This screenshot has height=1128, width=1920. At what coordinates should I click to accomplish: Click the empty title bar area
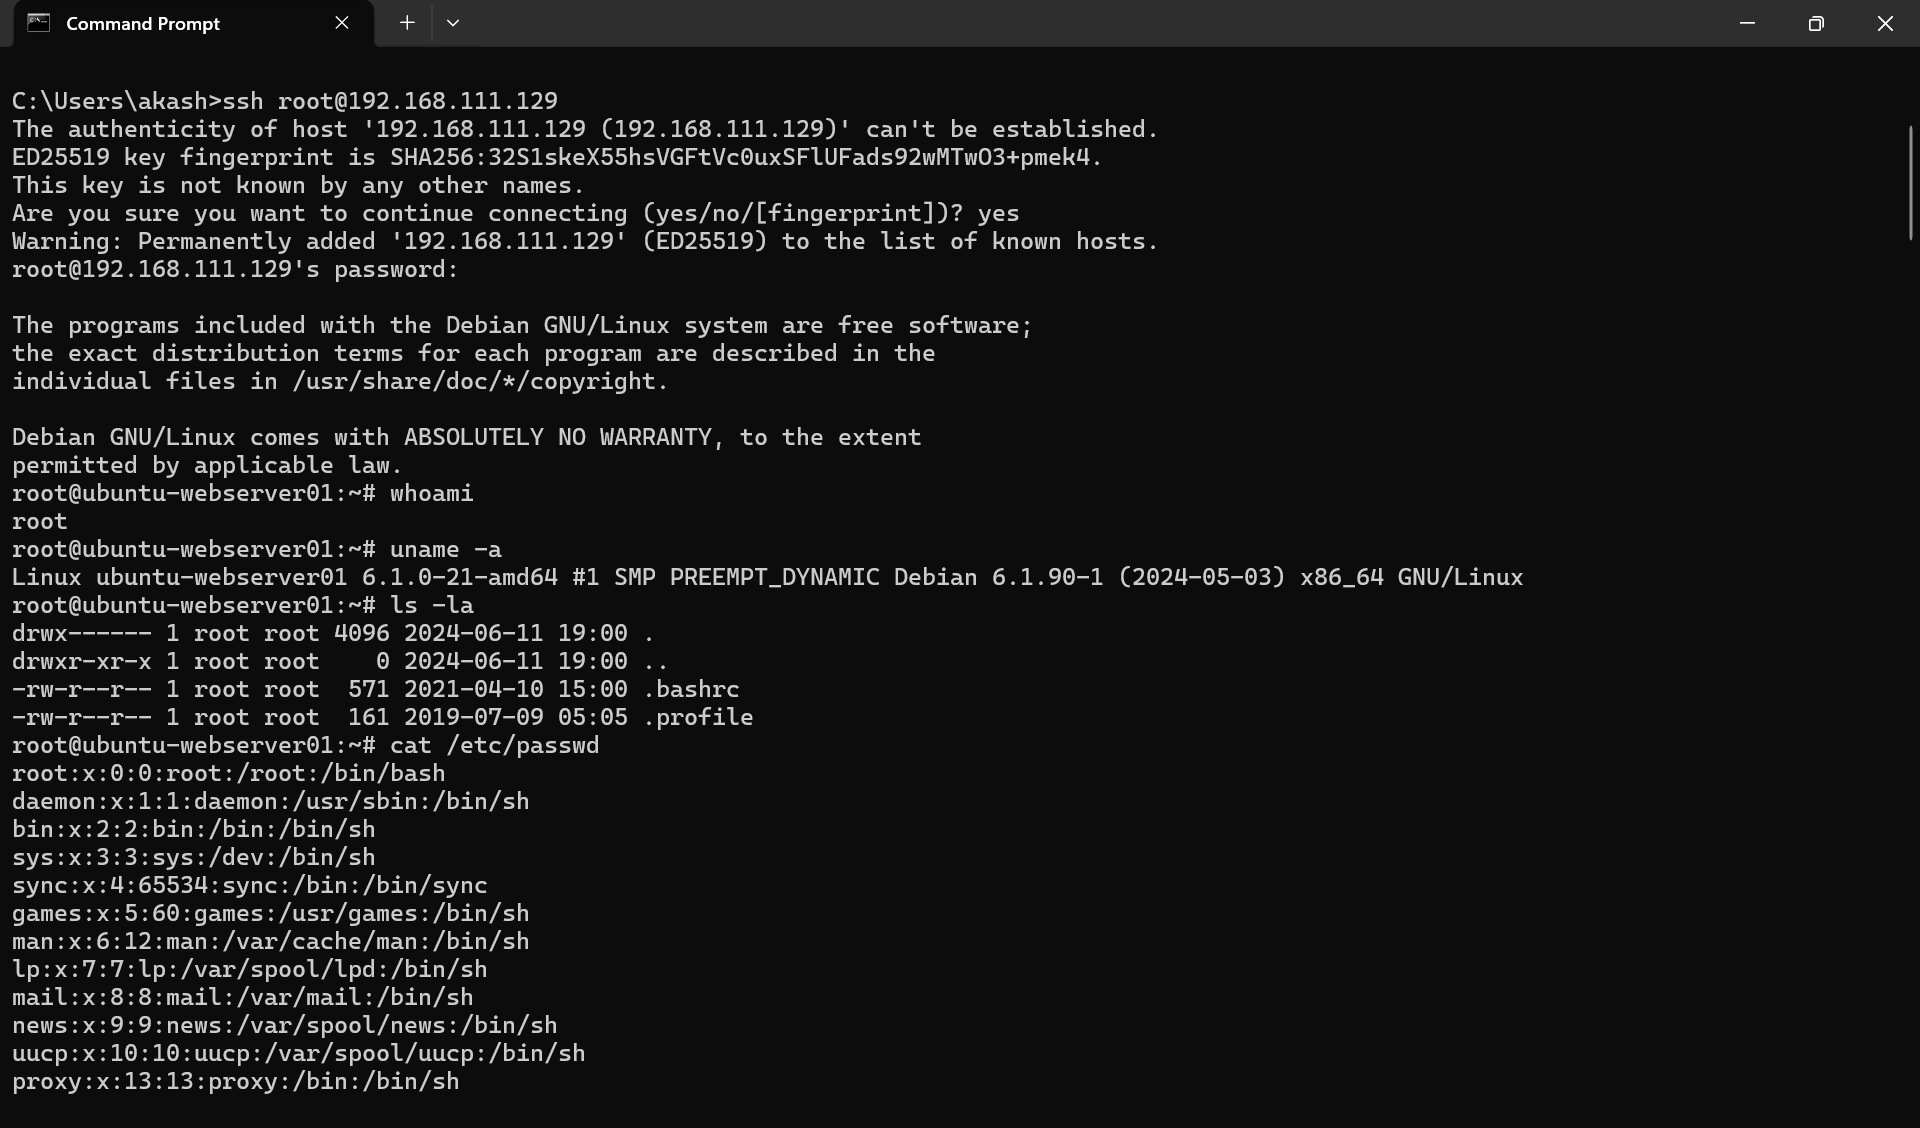click(1090, 23)
